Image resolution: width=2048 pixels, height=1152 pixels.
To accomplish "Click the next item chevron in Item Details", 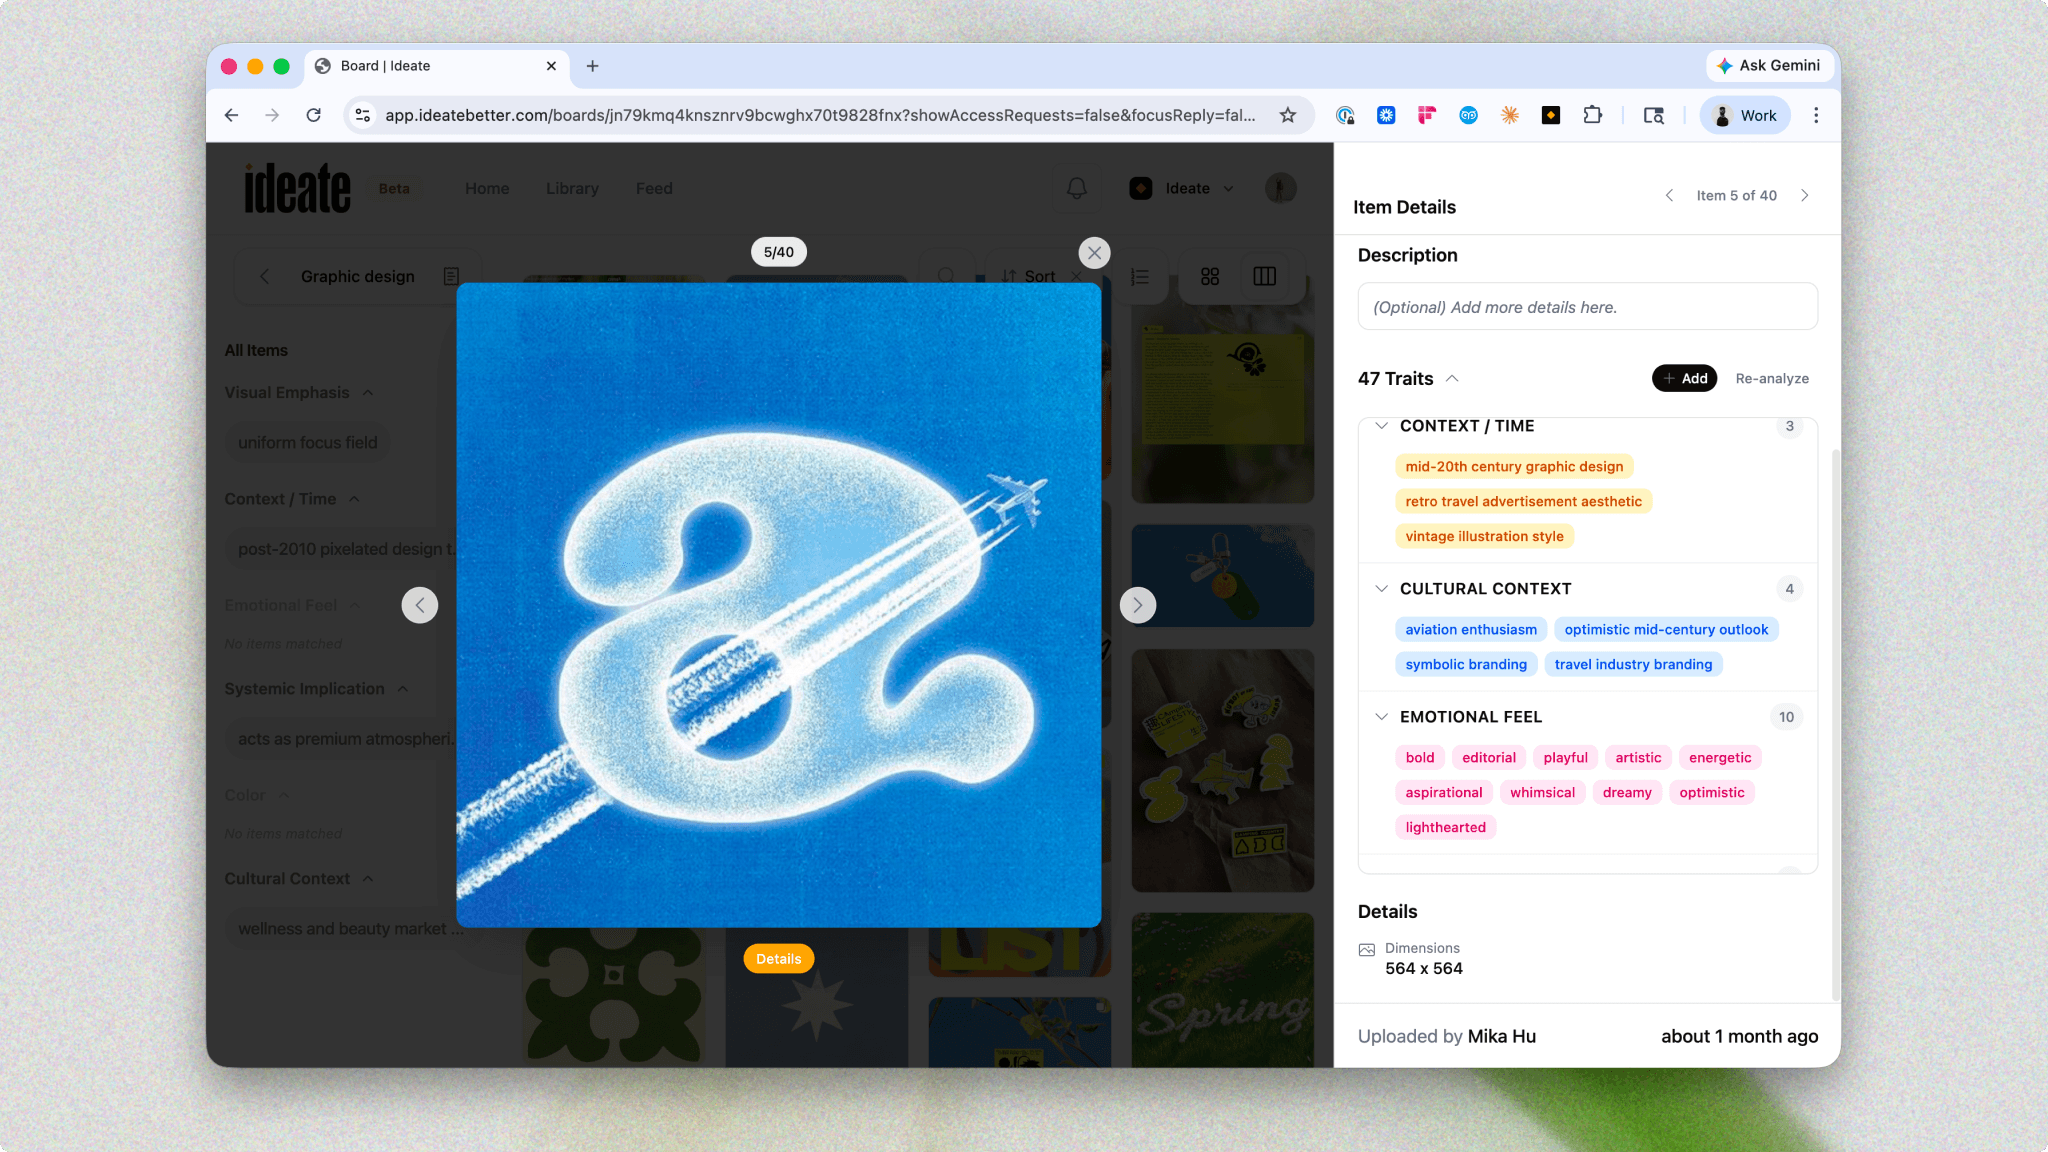I will click(1804, 196).
